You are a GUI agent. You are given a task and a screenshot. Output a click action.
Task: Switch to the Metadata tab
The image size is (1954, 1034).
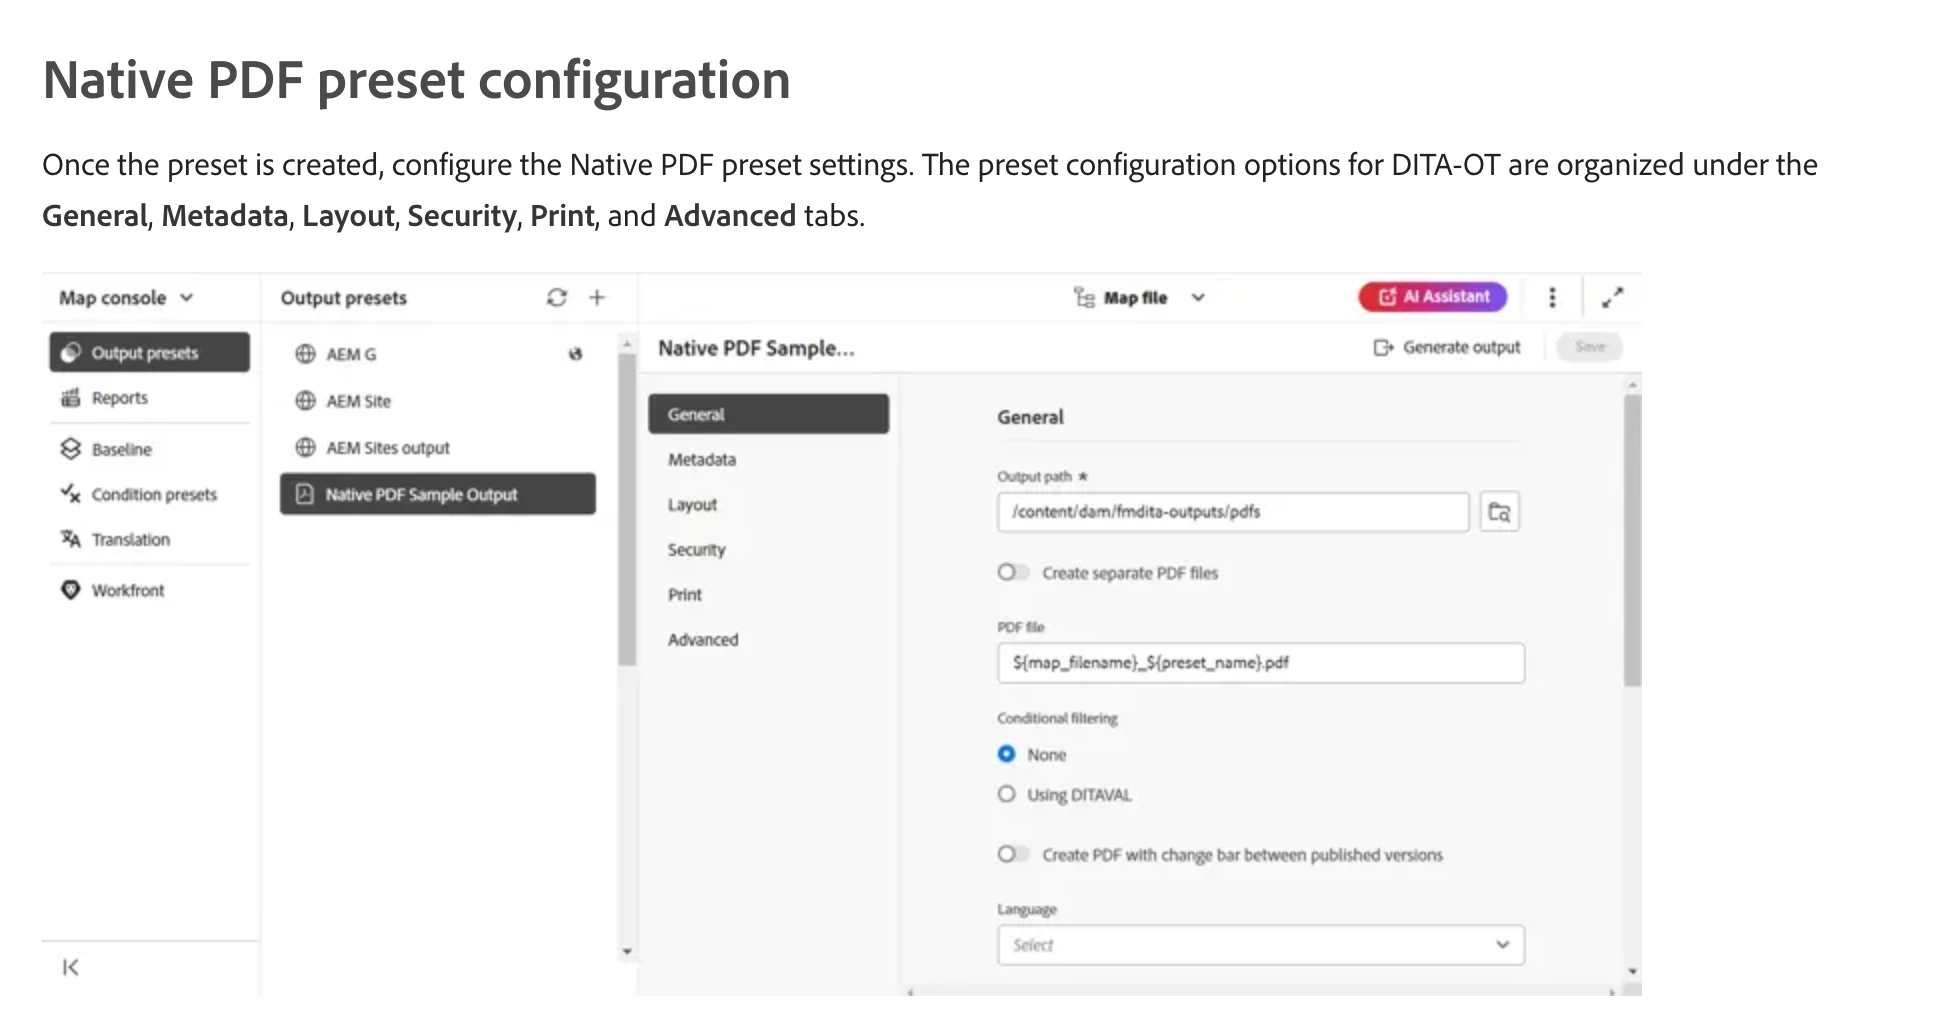tap(702, 460)
